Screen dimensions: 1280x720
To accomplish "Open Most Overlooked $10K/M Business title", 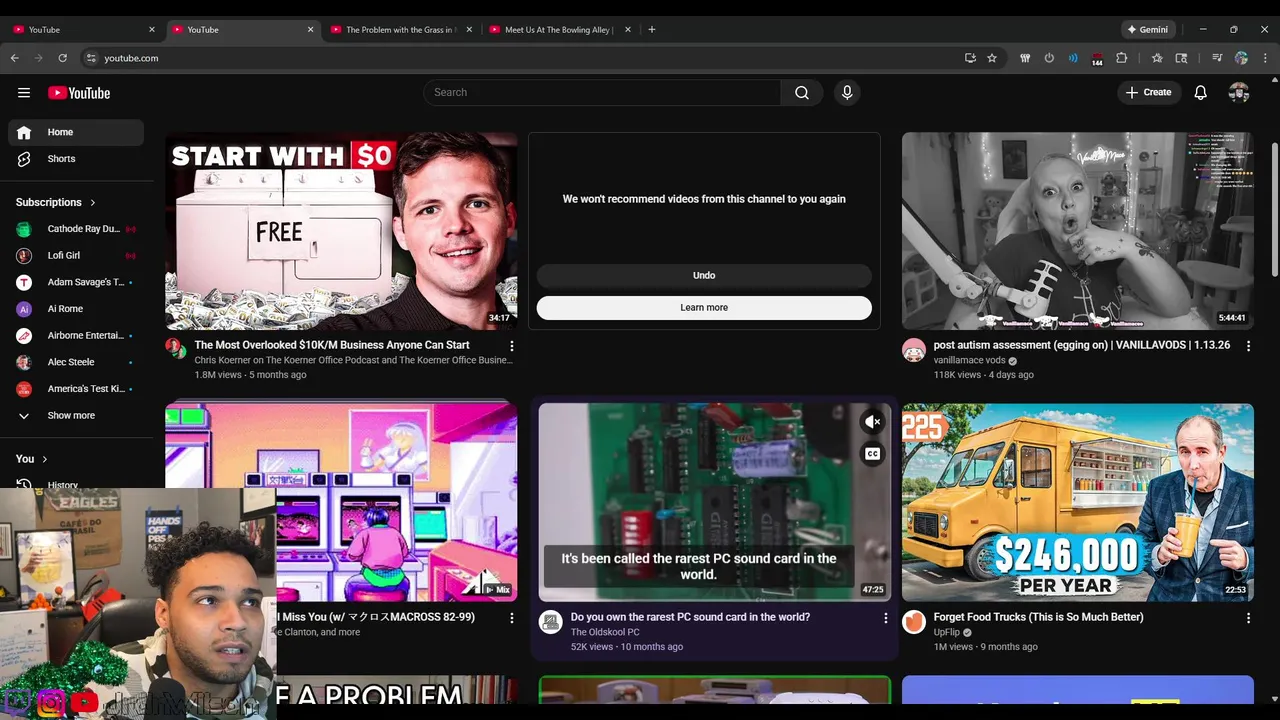I will coord(332,345).
